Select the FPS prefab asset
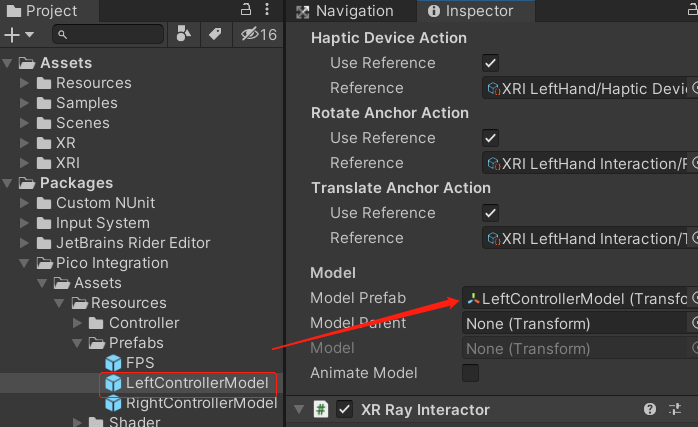This screenshot has height=427, width=698. pyautogui.click(x=139, y=363)
